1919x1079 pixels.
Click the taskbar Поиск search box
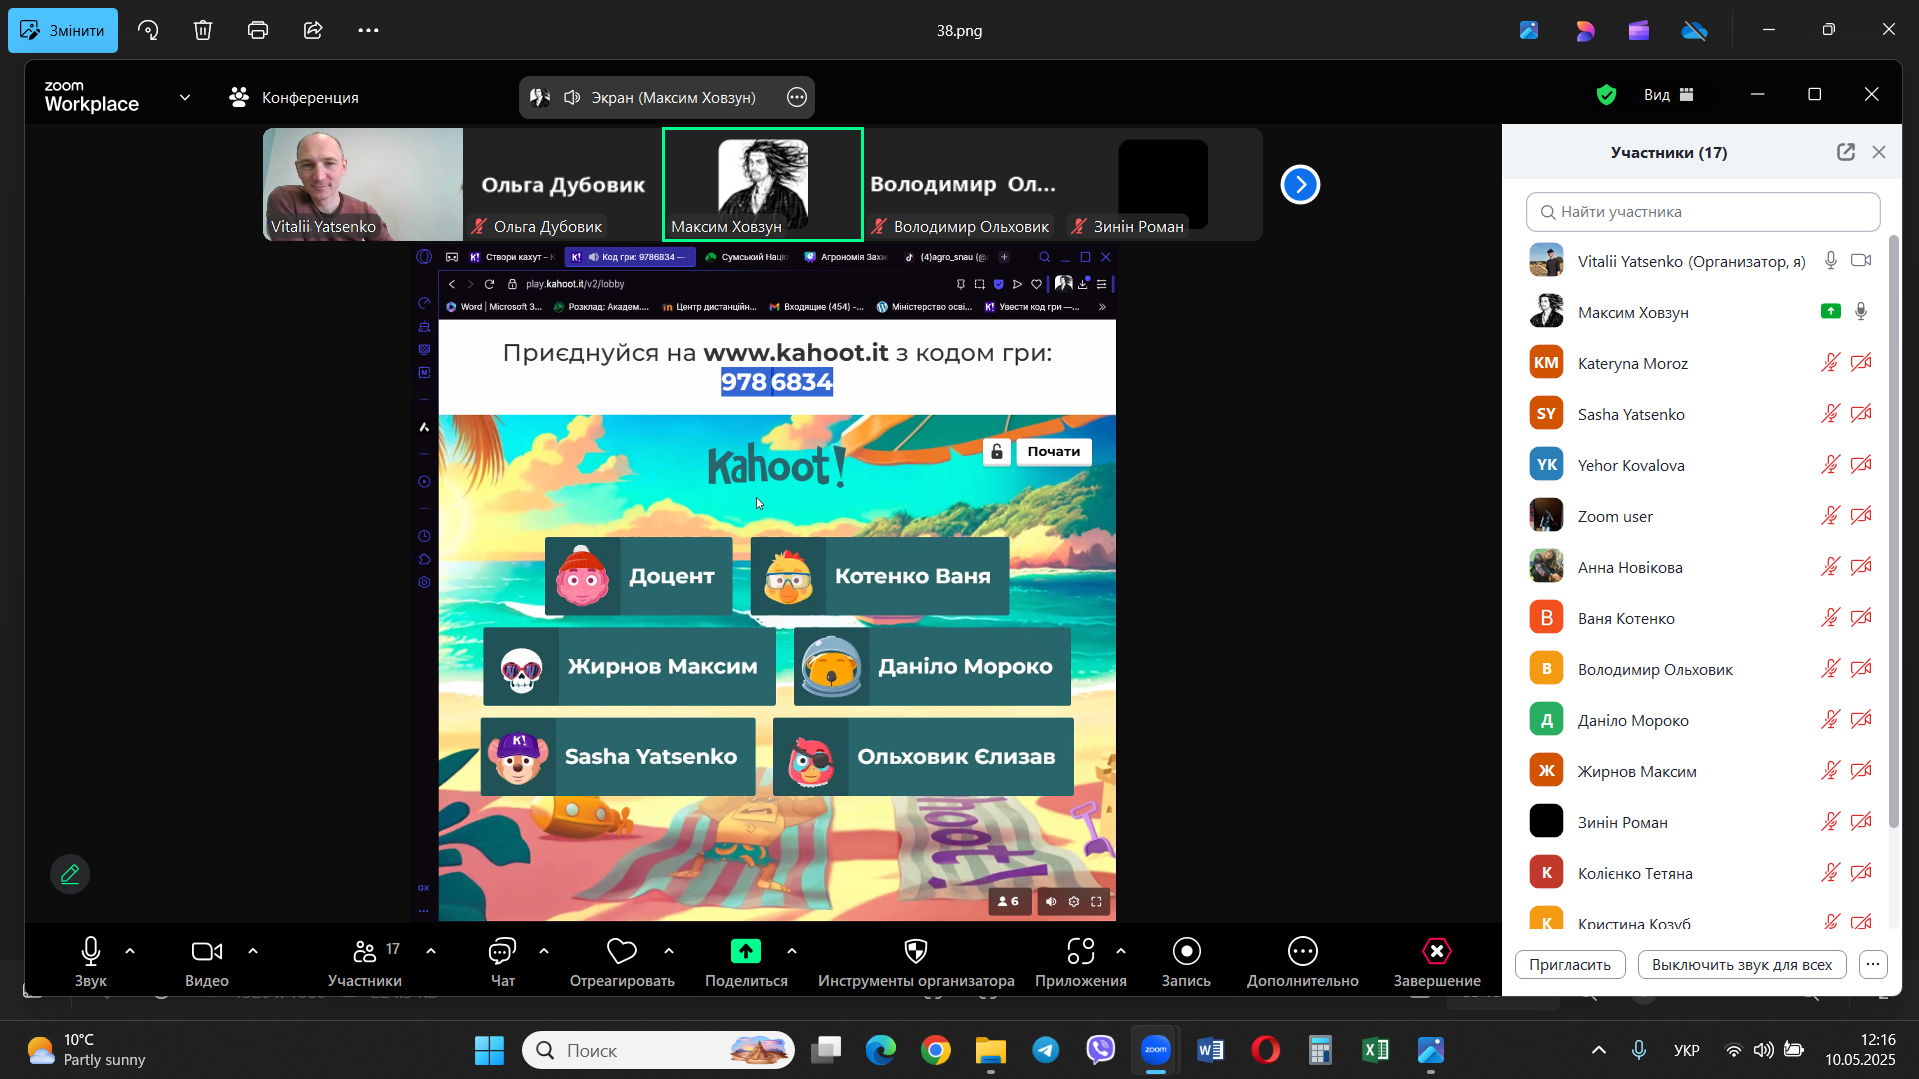658,1050
